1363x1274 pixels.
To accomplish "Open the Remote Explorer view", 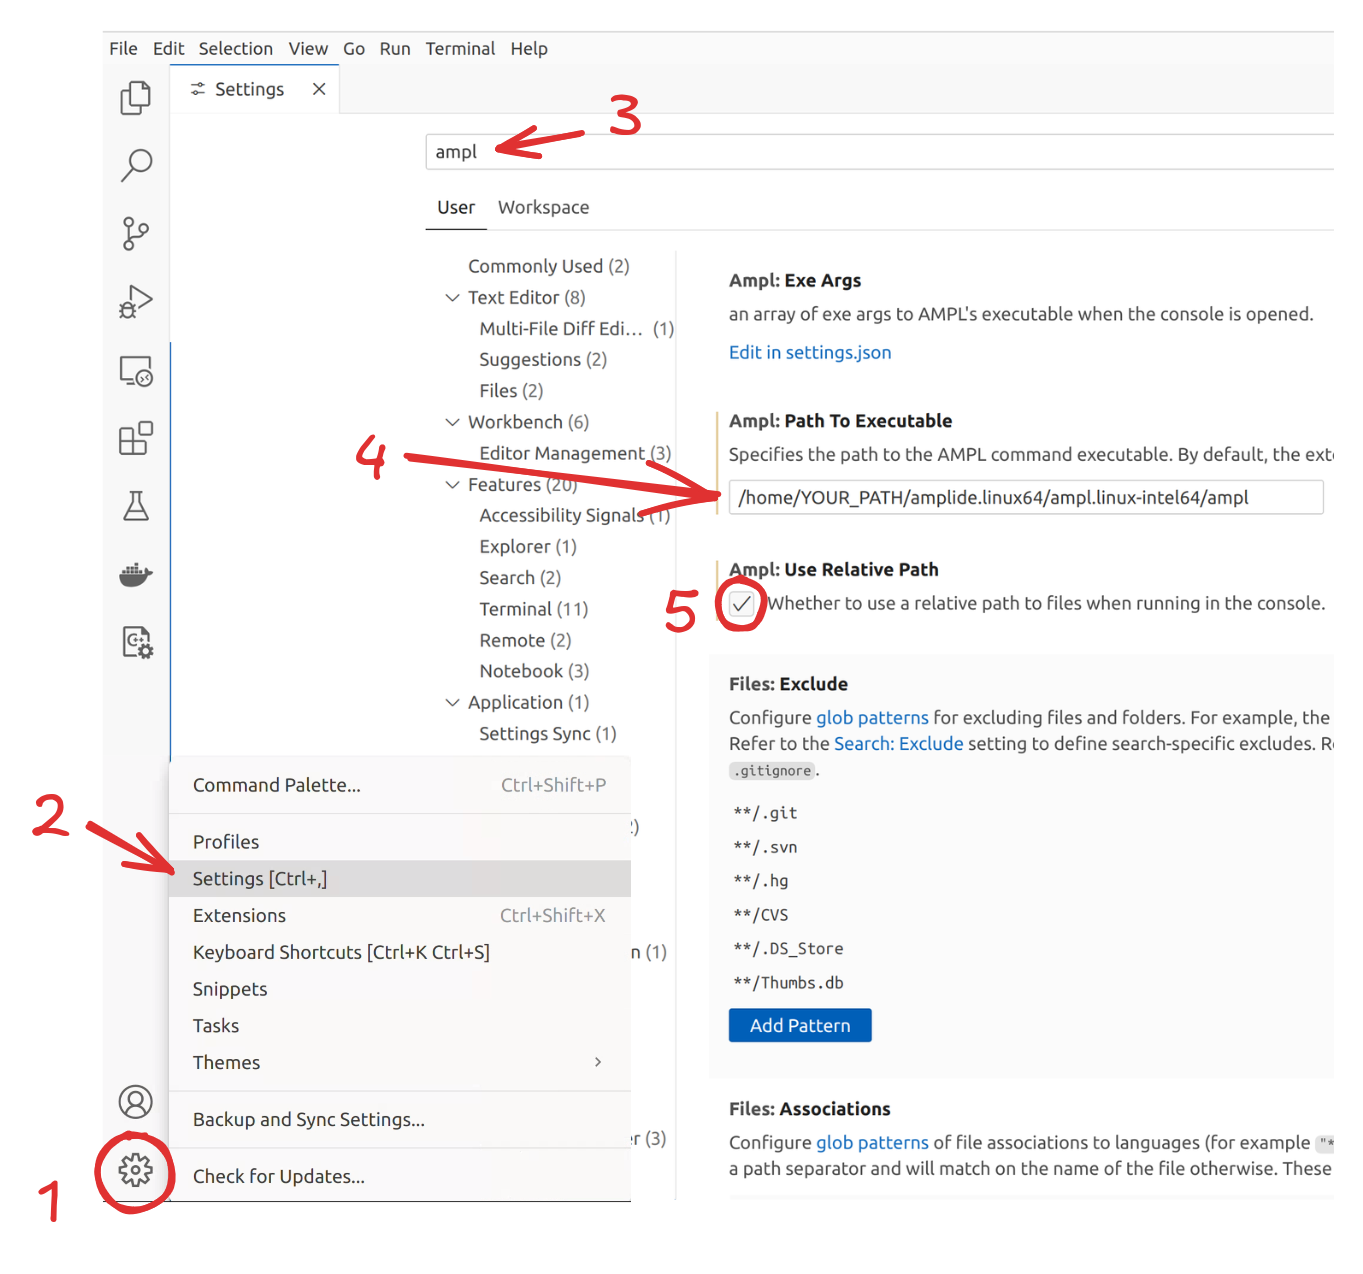I will click(x=136, y=371).
